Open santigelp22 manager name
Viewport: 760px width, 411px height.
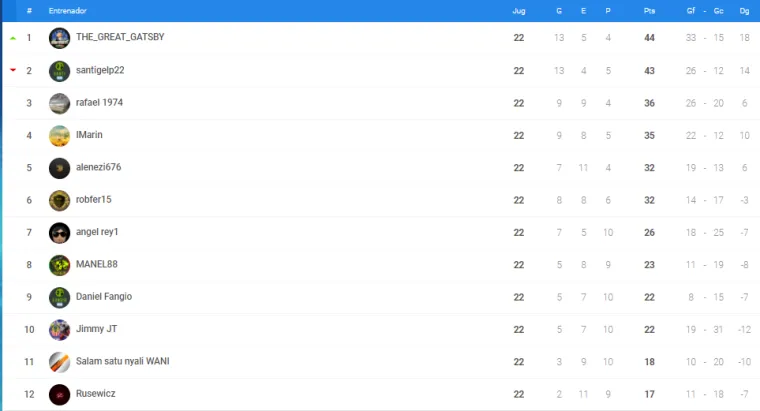(100, 70)
